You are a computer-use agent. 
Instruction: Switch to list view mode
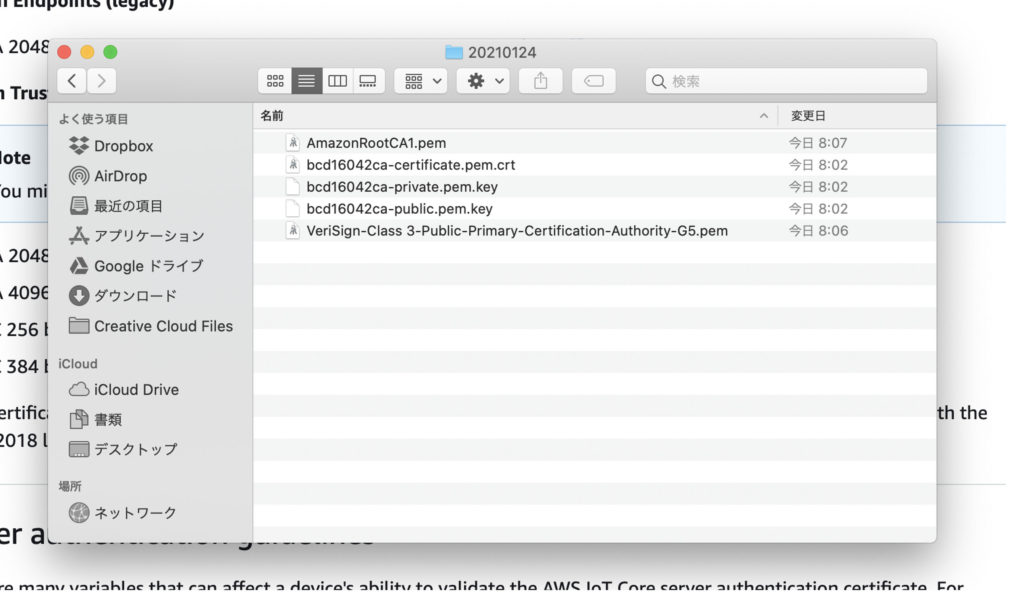(x=306, y=81)
